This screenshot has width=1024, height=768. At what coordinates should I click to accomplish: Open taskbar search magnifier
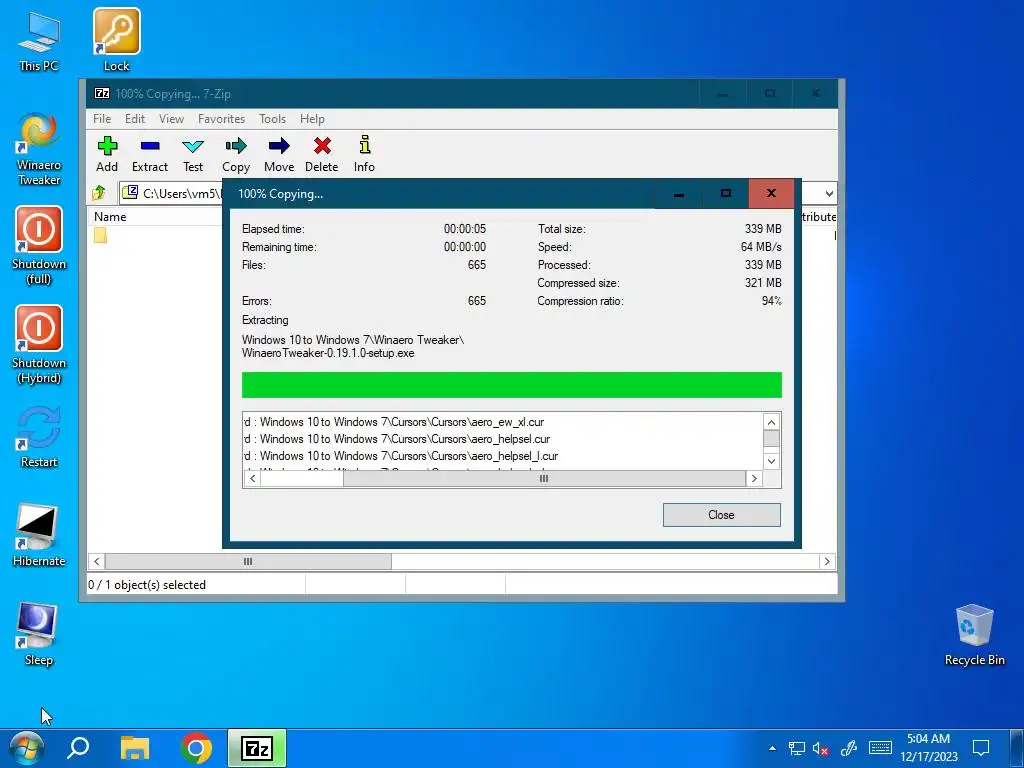click(x=78, y=748)
